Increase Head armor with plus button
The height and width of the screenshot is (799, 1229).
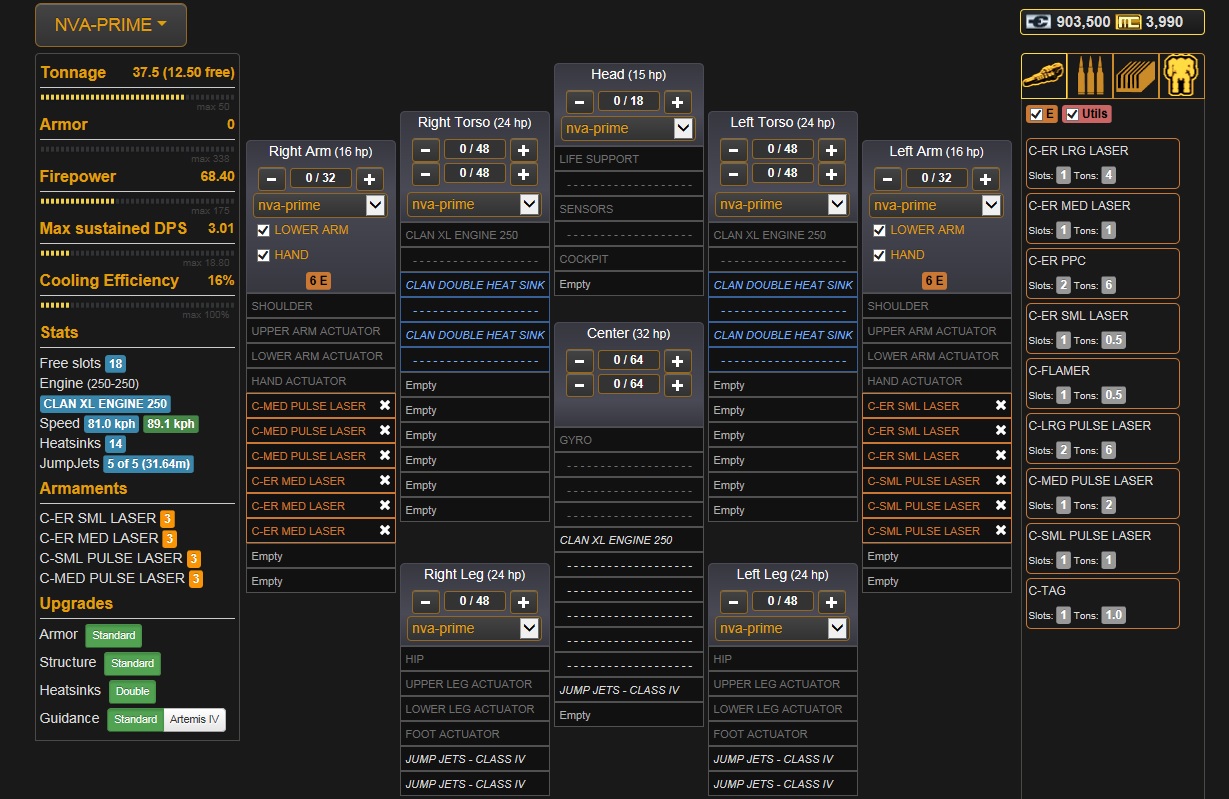tap(677, 101)
